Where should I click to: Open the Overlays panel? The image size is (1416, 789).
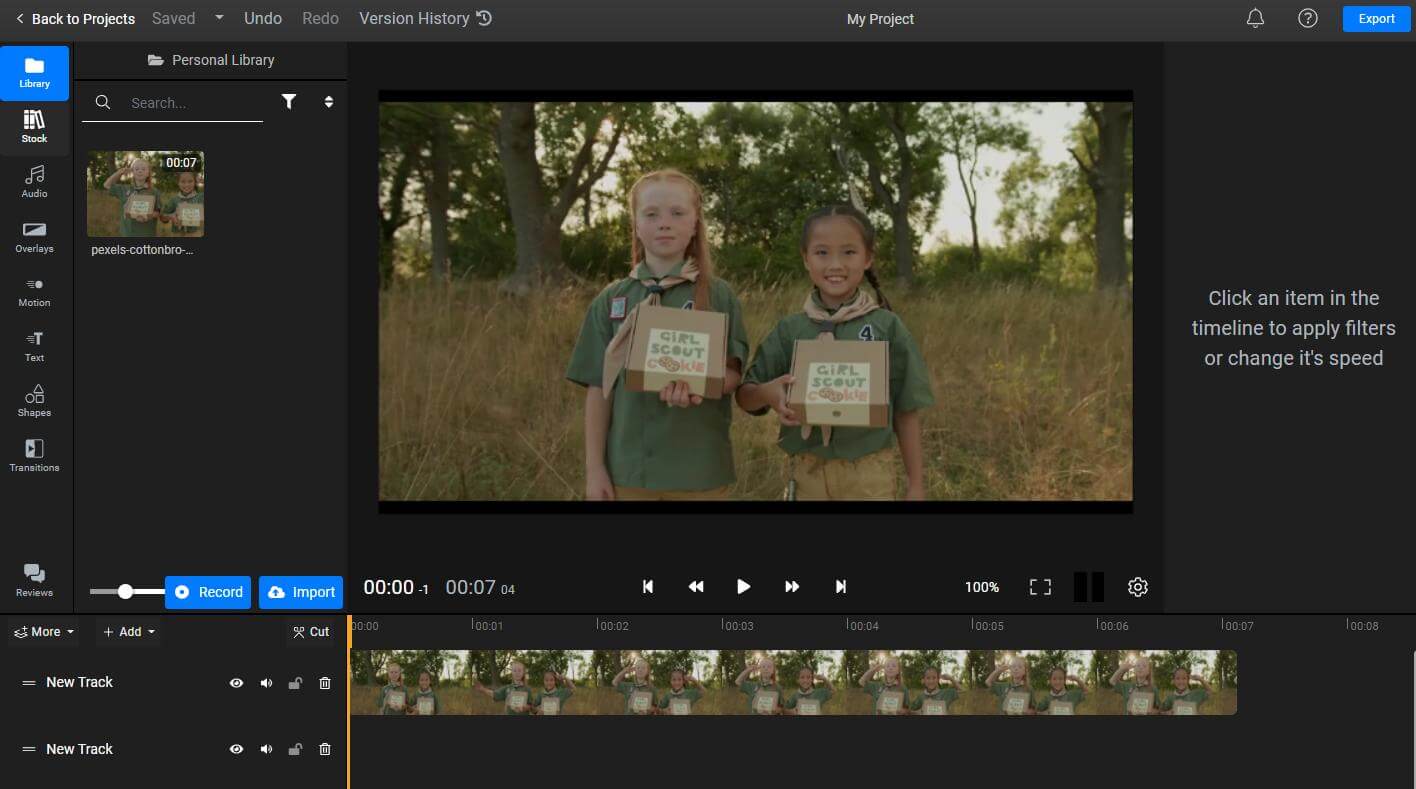(x=34, y=237)
